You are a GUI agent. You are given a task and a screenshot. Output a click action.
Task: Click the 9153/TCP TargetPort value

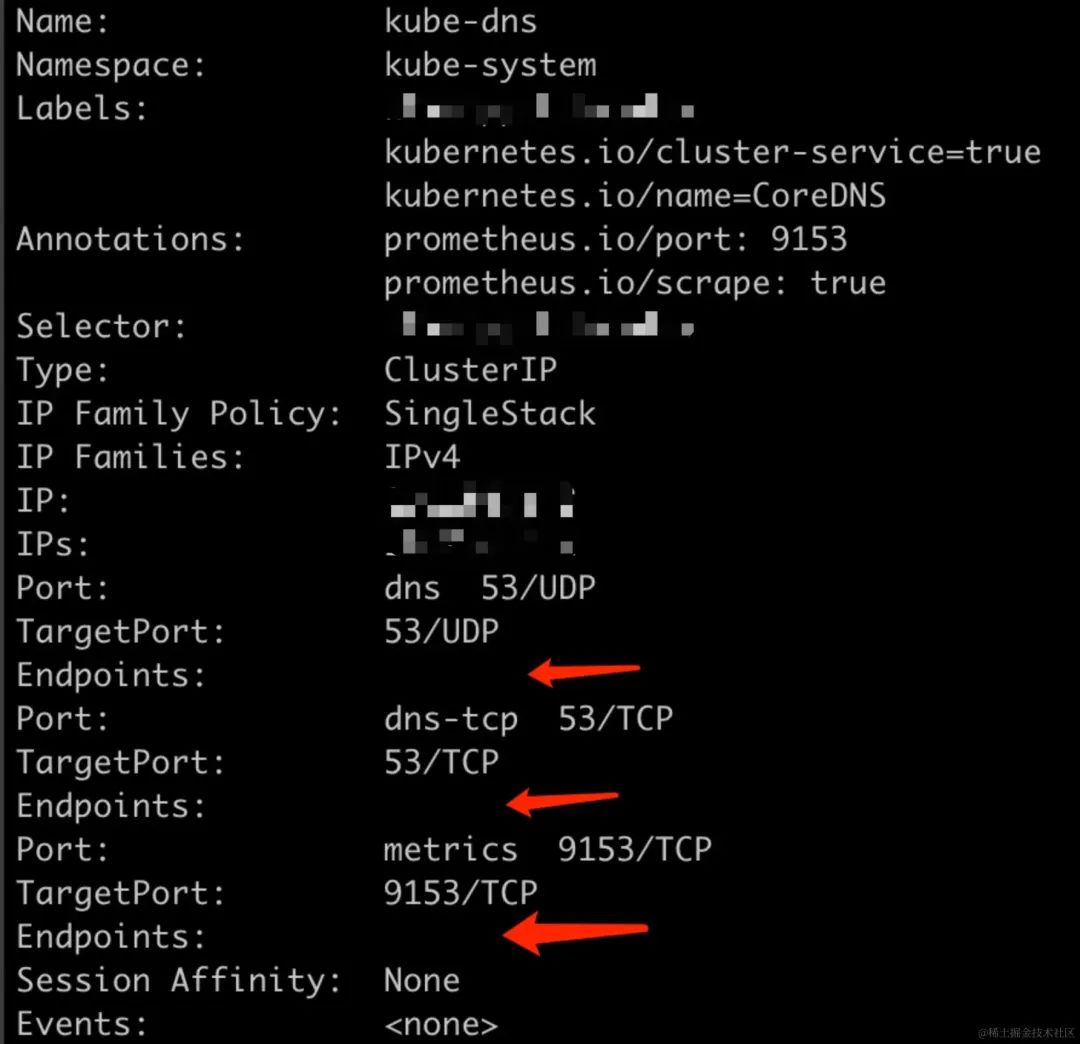460,893
